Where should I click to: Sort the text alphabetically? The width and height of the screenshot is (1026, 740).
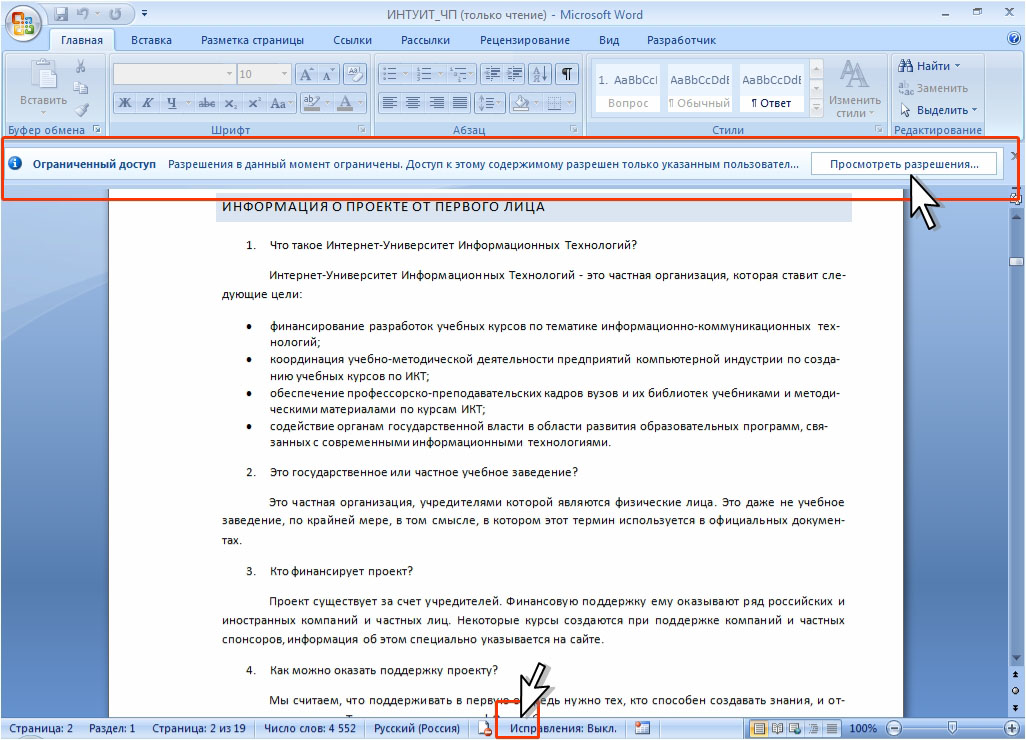pyautogui.click(x=540, y=74)
